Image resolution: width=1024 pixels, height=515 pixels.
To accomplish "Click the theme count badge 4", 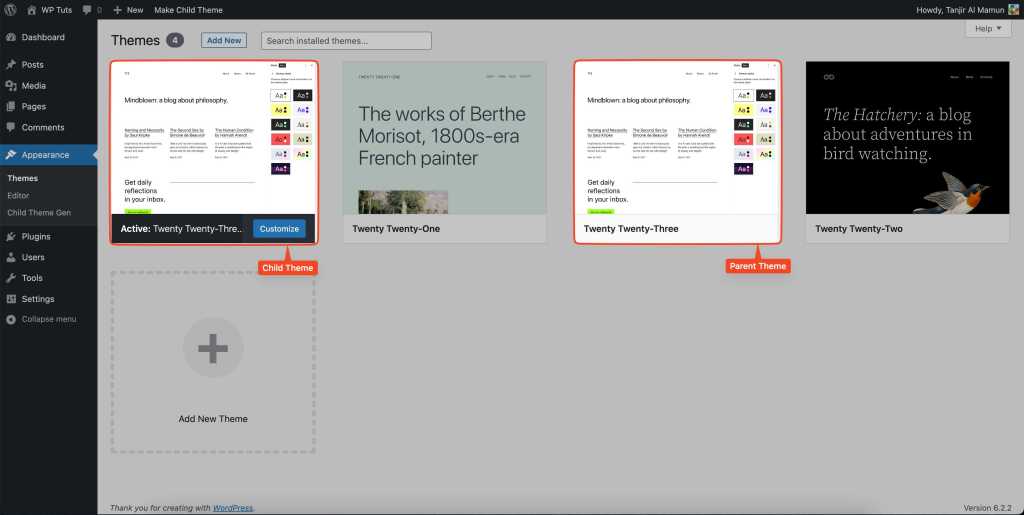I will [174, 40].
